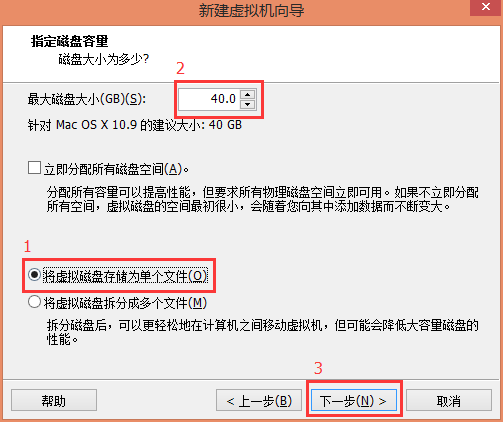Viewport: 503px width, 422px height.
Task: Choose the 将虚拟磁盘拆分成多个文件 radio option
Action: (x=35, y=302)
